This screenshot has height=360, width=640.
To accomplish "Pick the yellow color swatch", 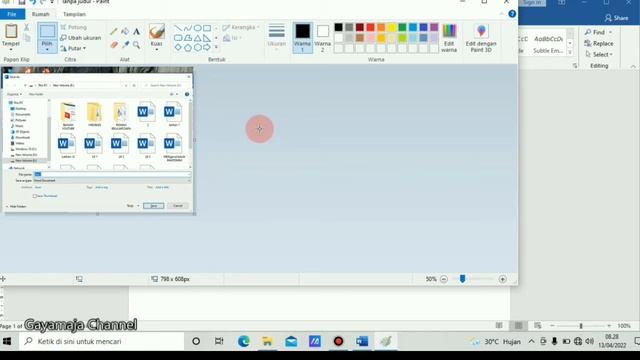I will (x=392, y=27).
